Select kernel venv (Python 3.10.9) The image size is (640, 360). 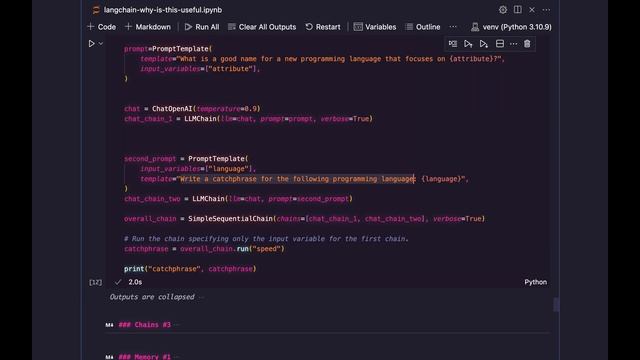[511, 27]
